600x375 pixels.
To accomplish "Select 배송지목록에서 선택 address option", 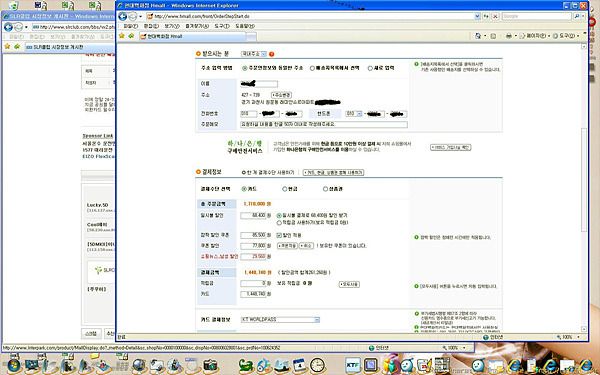I will [312, 68].
